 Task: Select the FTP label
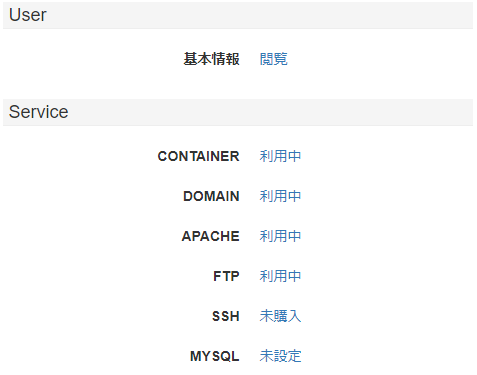pos(226,276)
